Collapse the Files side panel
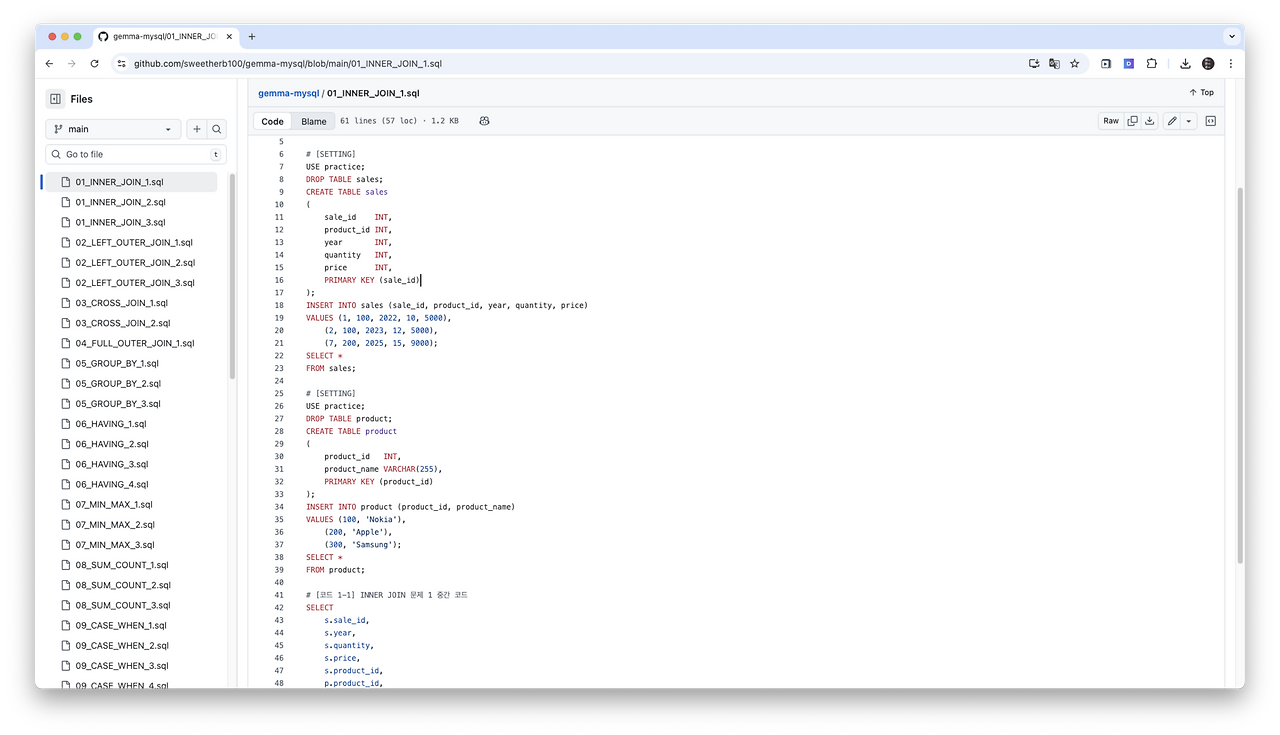Viewport: 1280px width, 735px height. tap(55, 99)
